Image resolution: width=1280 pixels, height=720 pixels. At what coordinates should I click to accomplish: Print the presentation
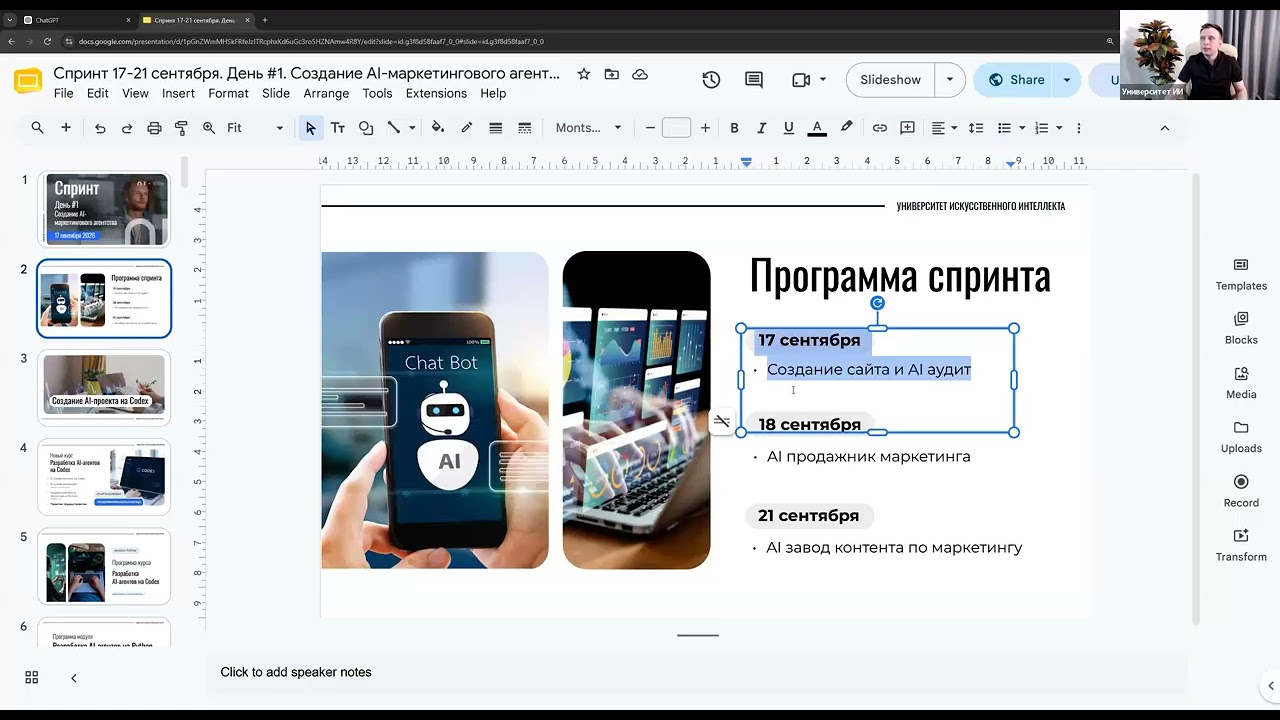point(154,128)
